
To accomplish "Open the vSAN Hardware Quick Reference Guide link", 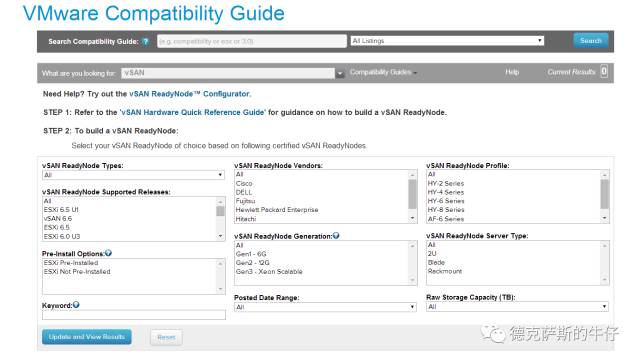I will point(193,112).
